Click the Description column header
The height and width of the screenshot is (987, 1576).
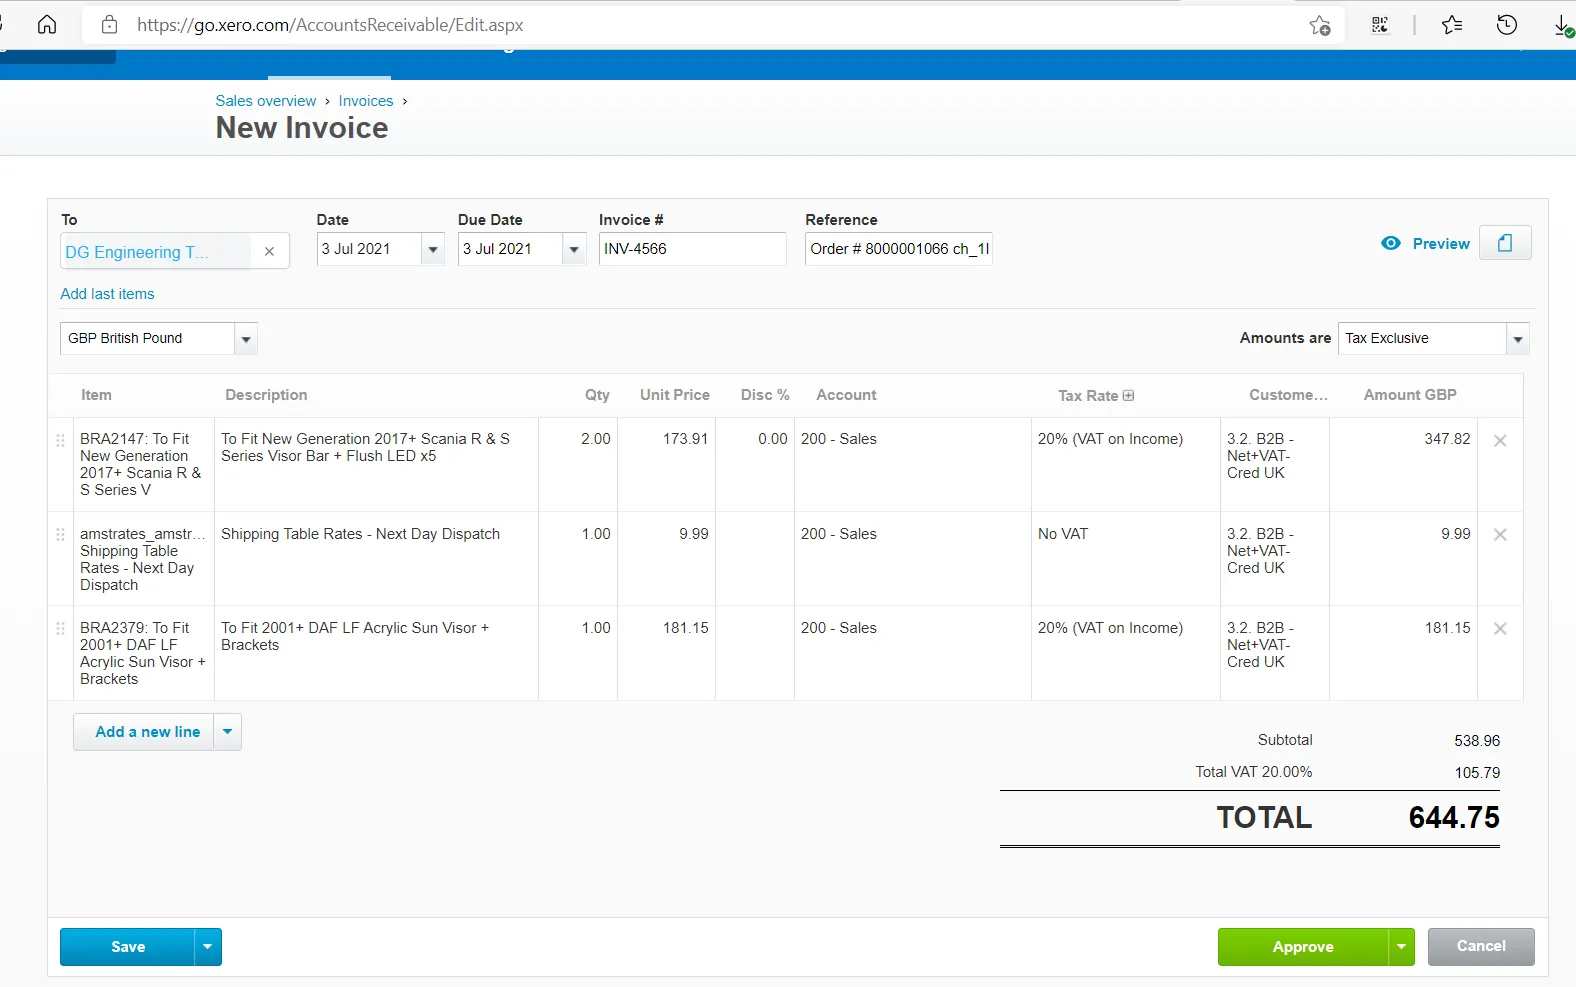click(266, 395)
